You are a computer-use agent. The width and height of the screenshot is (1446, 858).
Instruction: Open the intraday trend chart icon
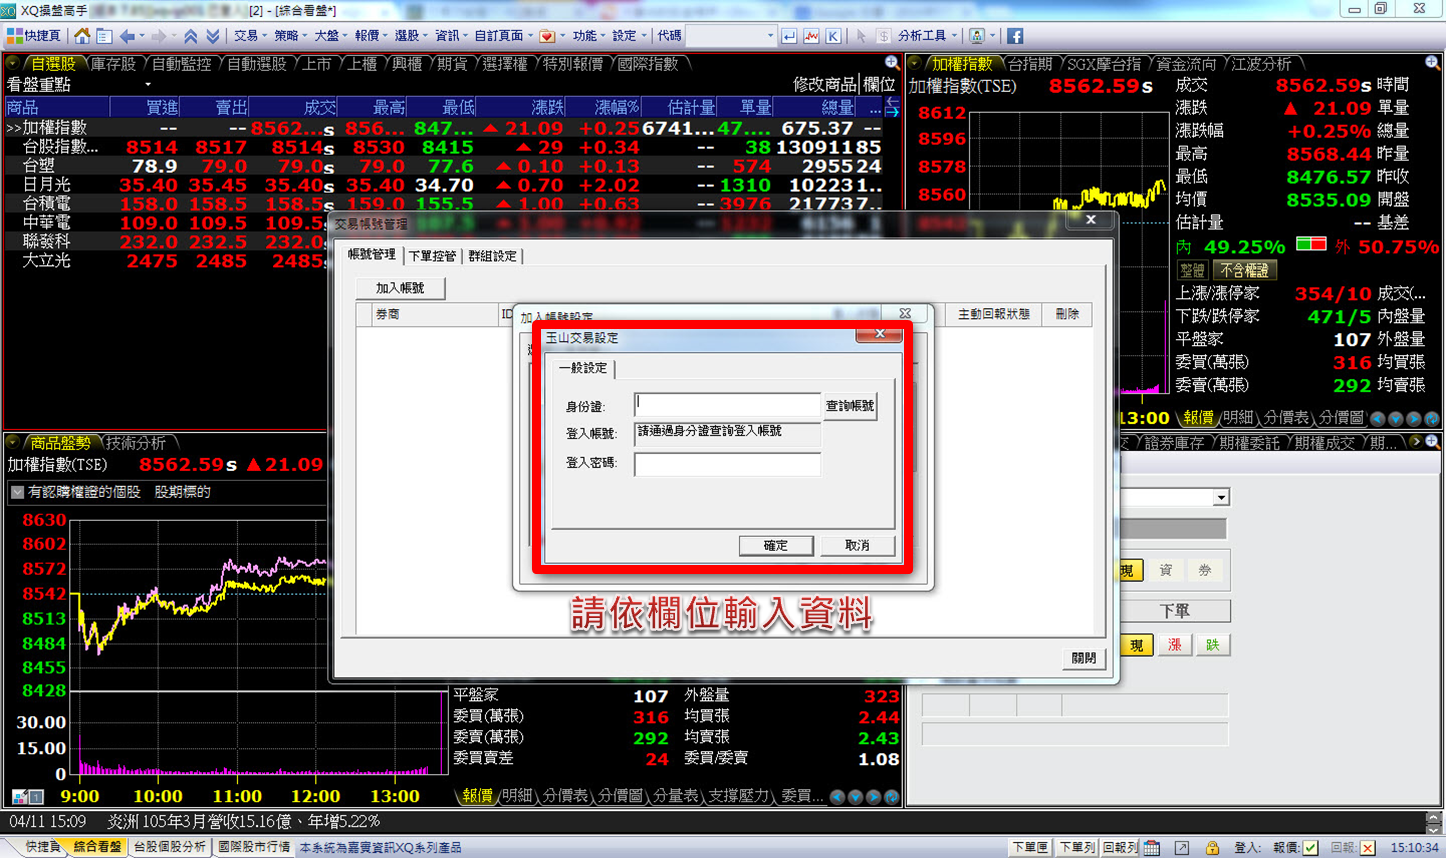(811, 36)
